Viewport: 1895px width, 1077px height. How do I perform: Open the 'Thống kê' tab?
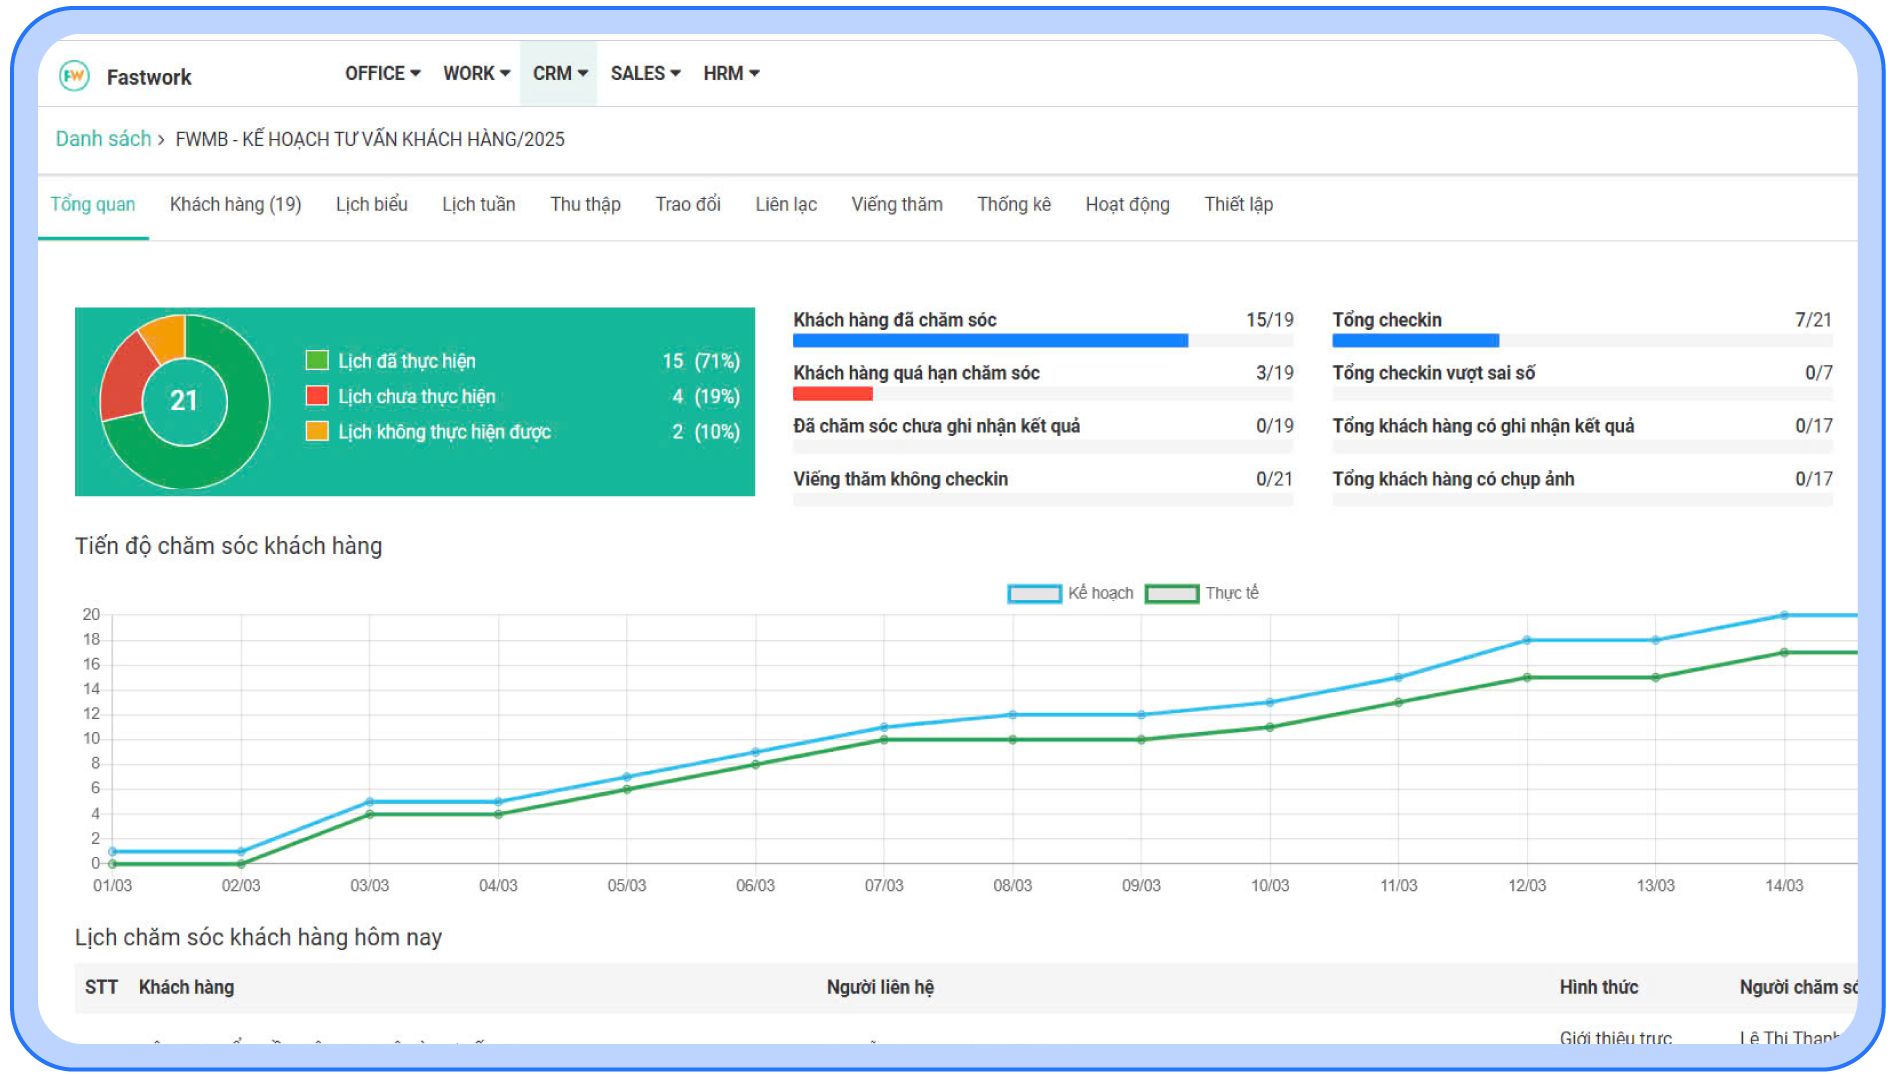[1013, 205]
